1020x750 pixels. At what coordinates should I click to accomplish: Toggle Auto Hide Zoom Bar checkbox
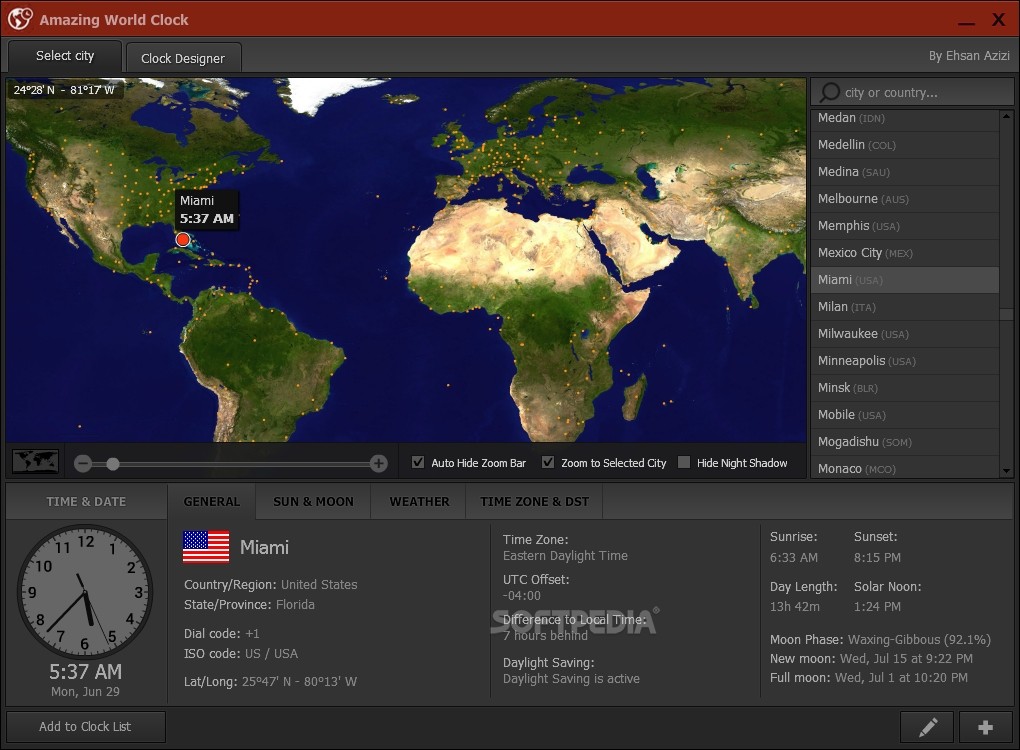click(x=418, y=462)
